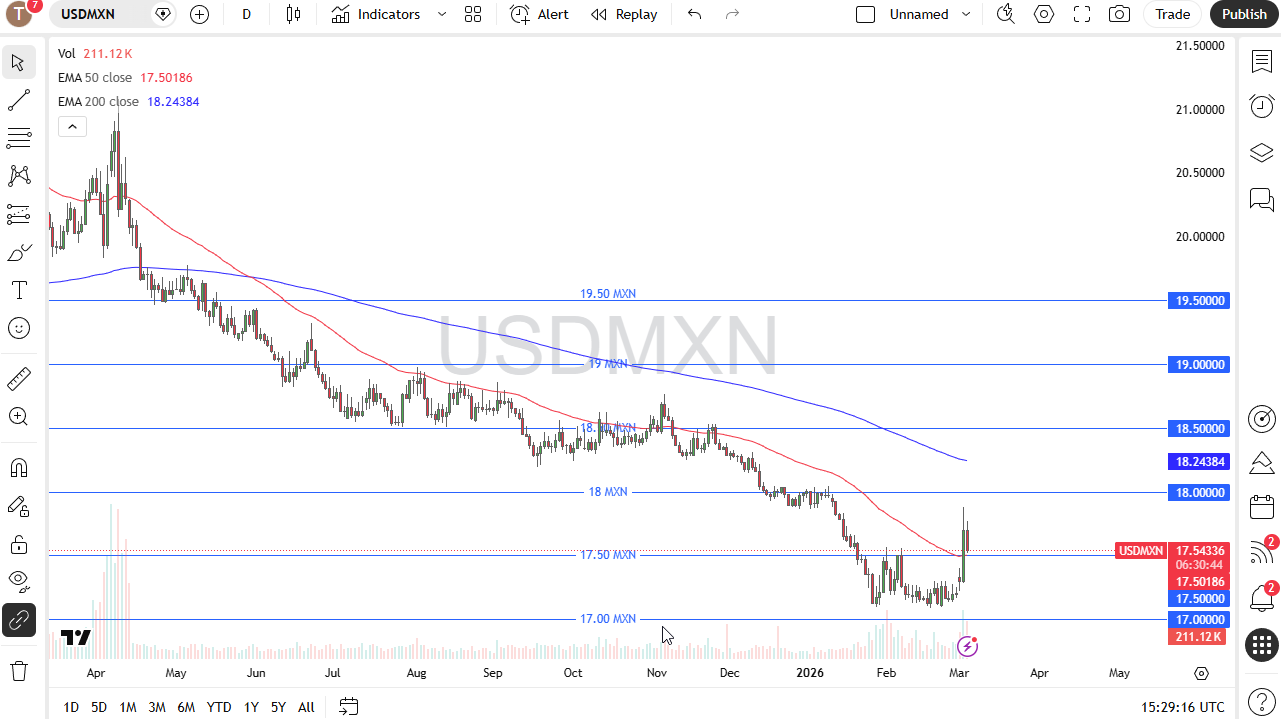
Task: Open the Indicators dropdown arrow
Action: click(441, 14)
